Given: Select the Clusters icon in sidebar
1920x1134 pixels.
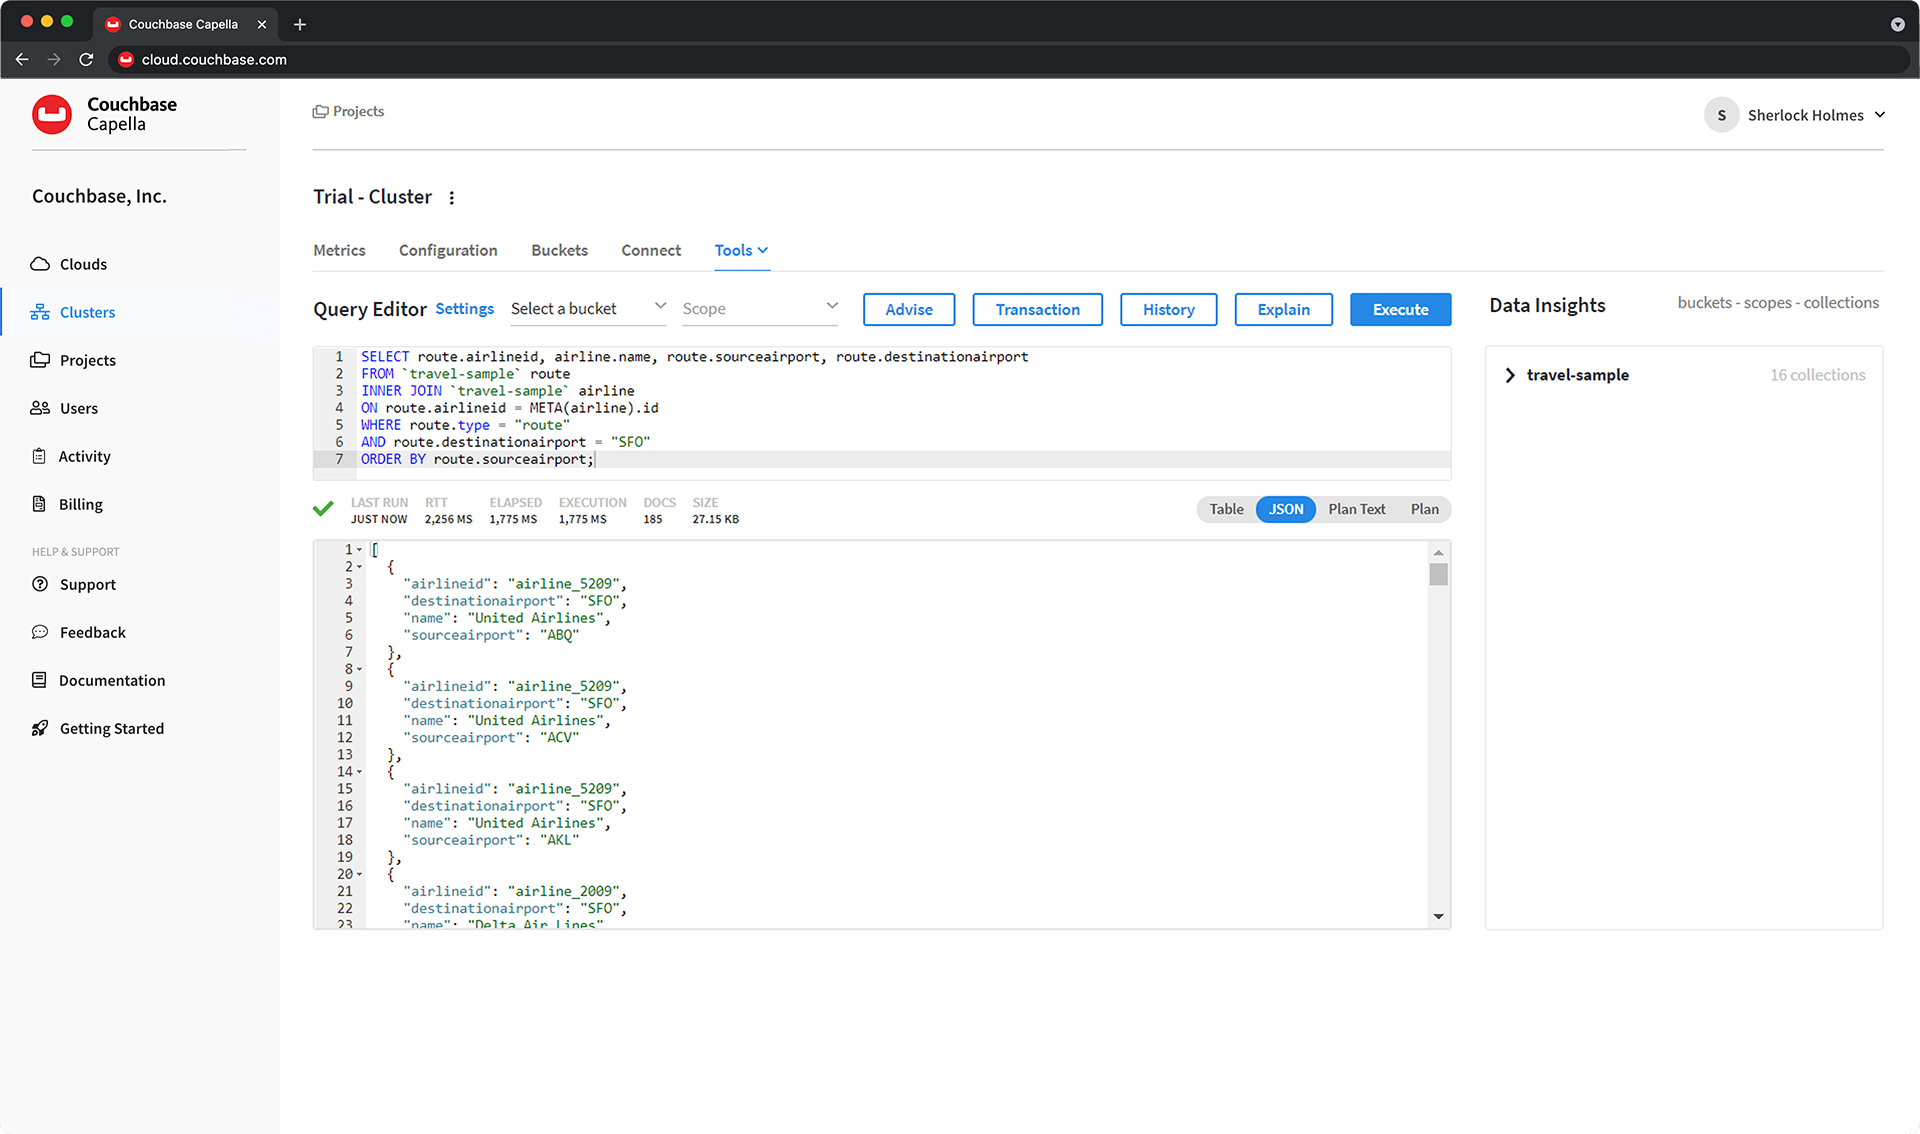Looking at the screenshot, I should click(x=40, y=311).
